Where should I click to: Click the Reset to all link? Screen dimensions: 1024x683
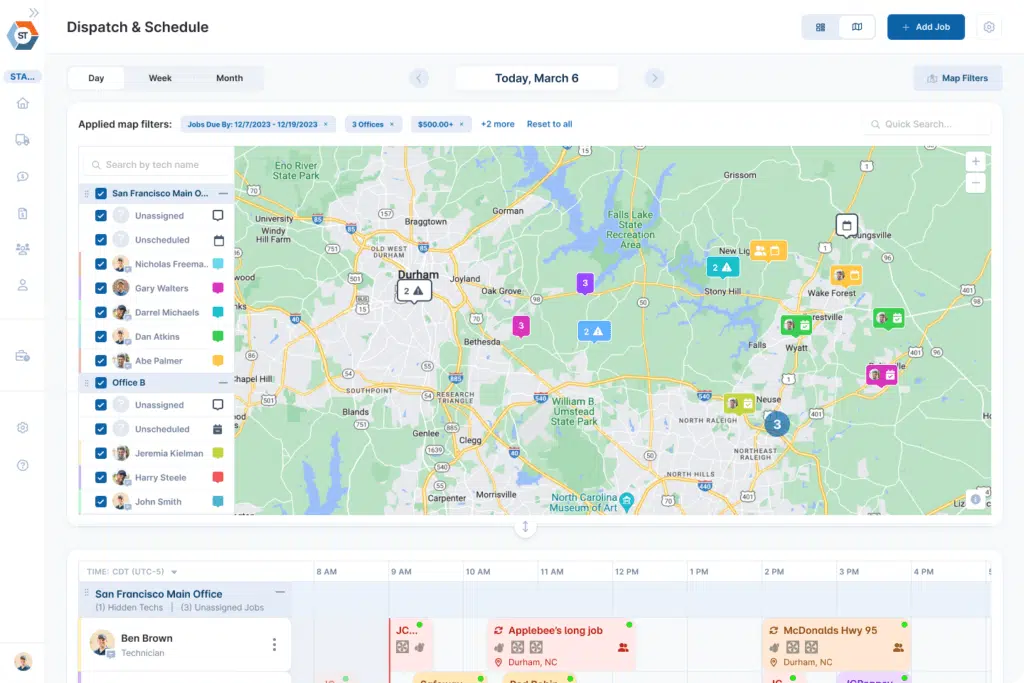tap(549, 124)
